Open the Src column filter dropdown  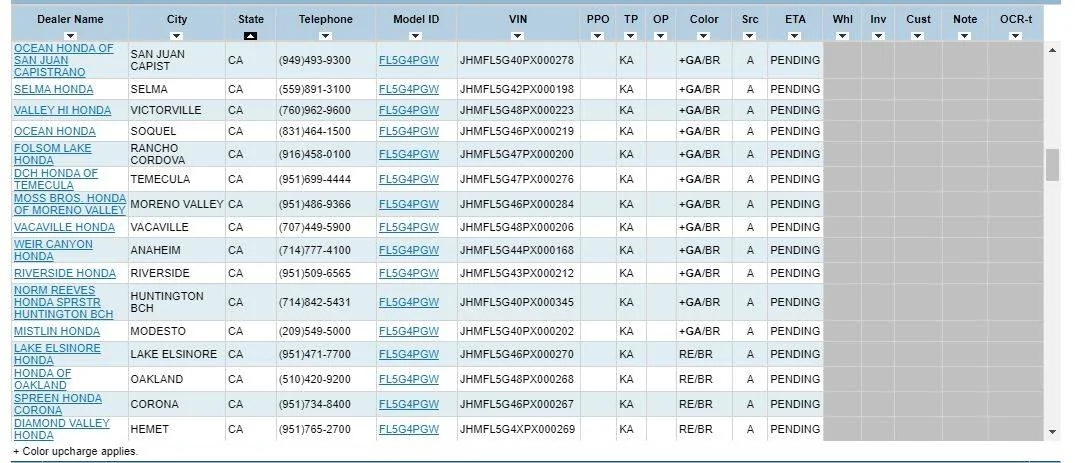(749, 36)
